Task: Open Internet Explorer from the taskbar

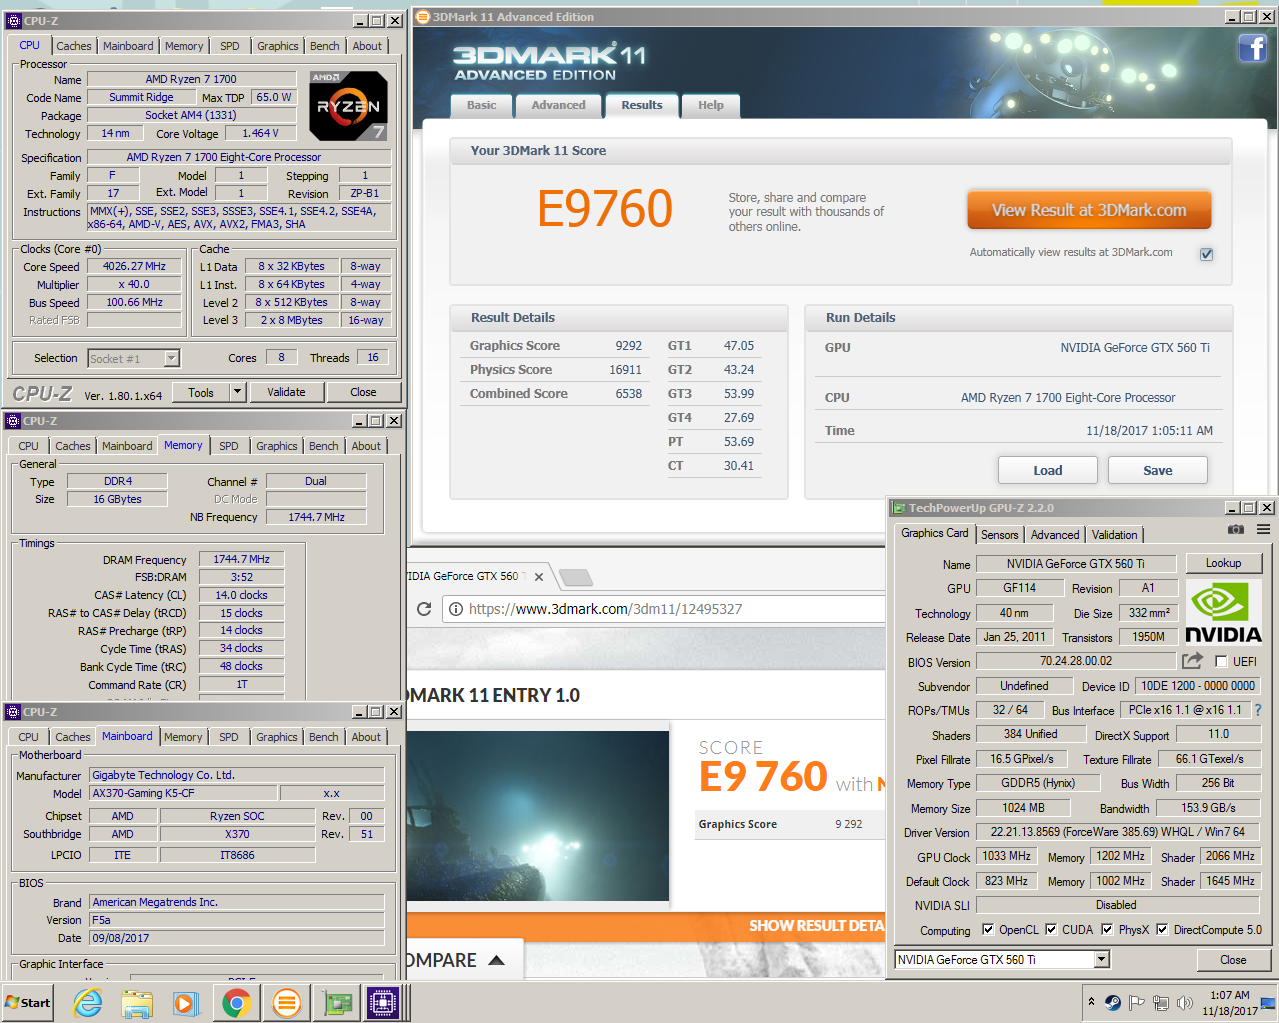Action: [x=88, y=1002]
